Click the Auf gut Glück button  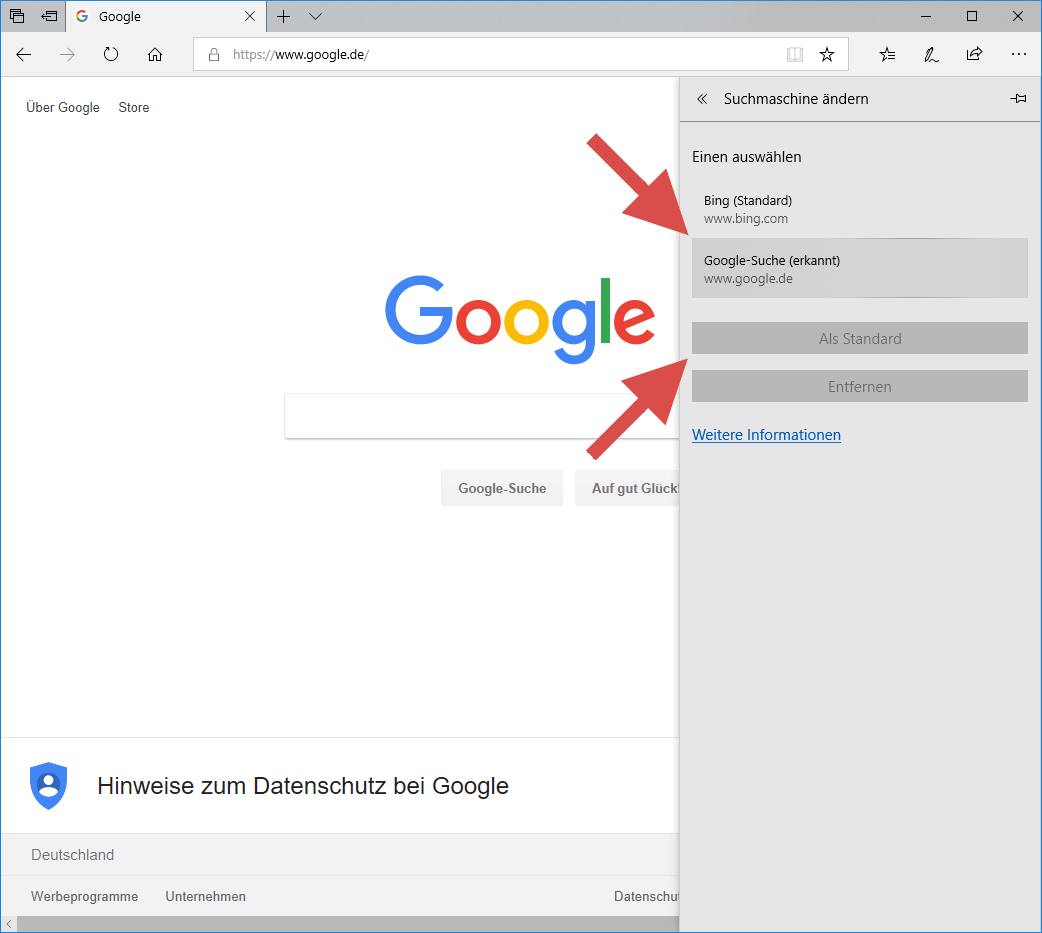point(627,488)
